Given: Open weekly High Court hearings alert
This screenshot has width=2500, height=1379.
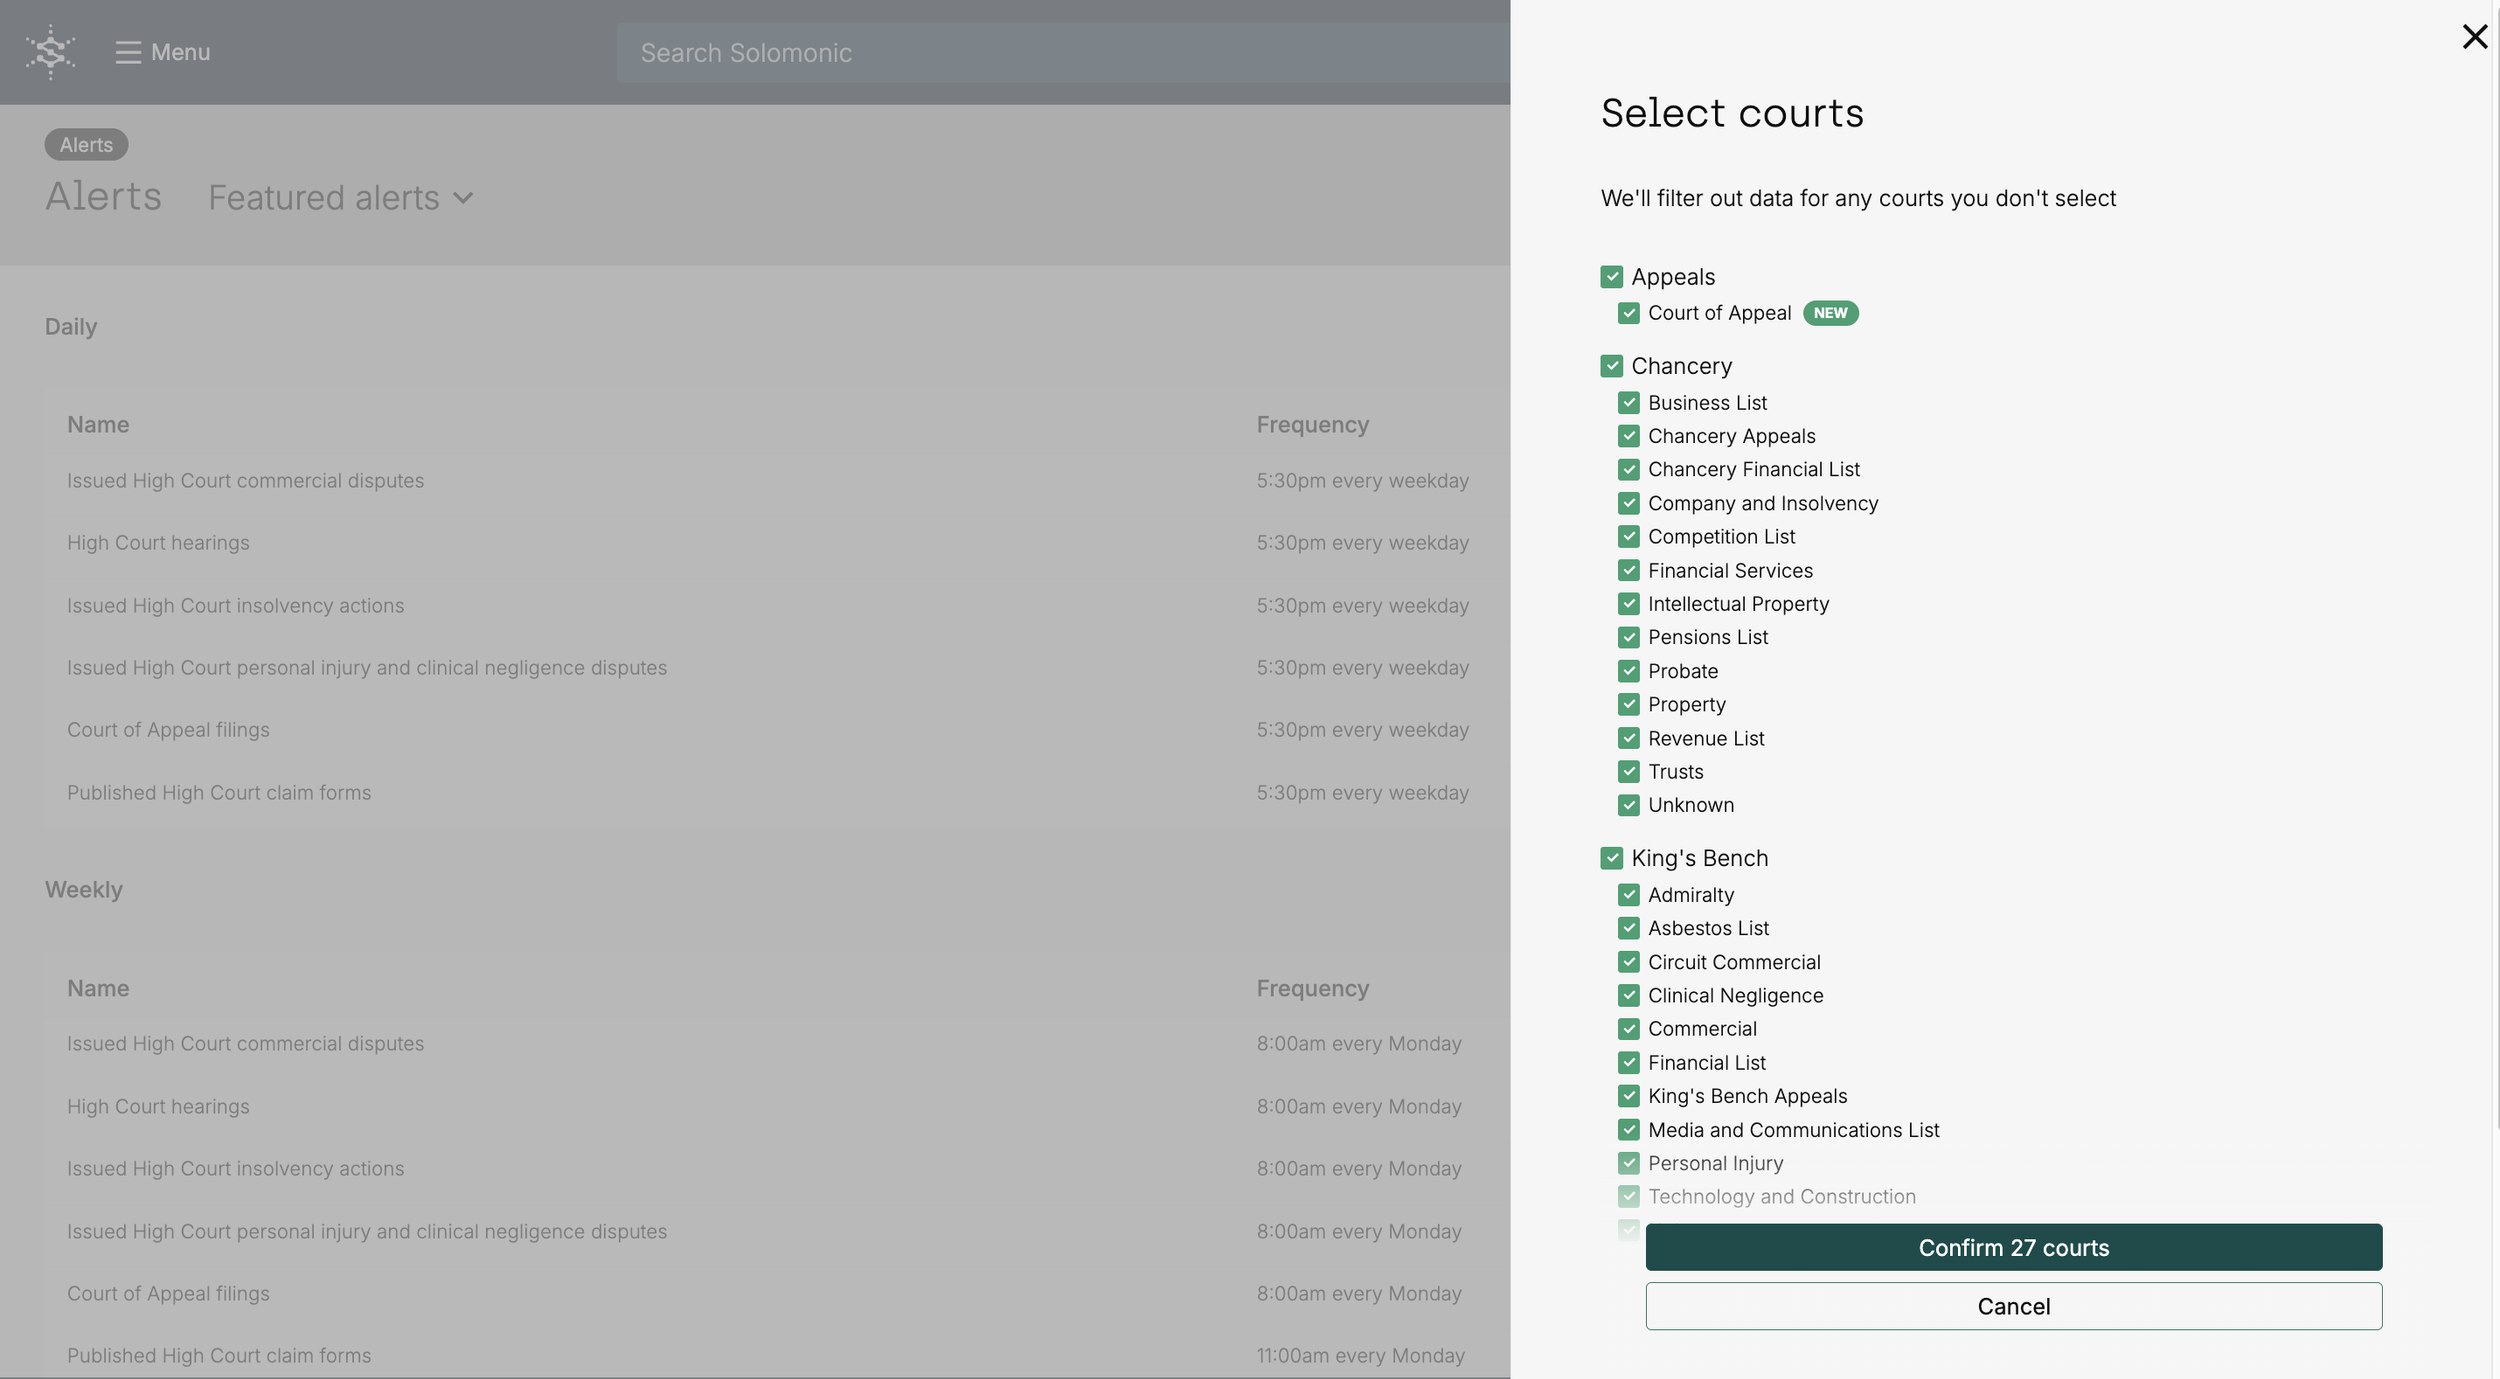Looking at the screenshot, I should [158, 1106].
